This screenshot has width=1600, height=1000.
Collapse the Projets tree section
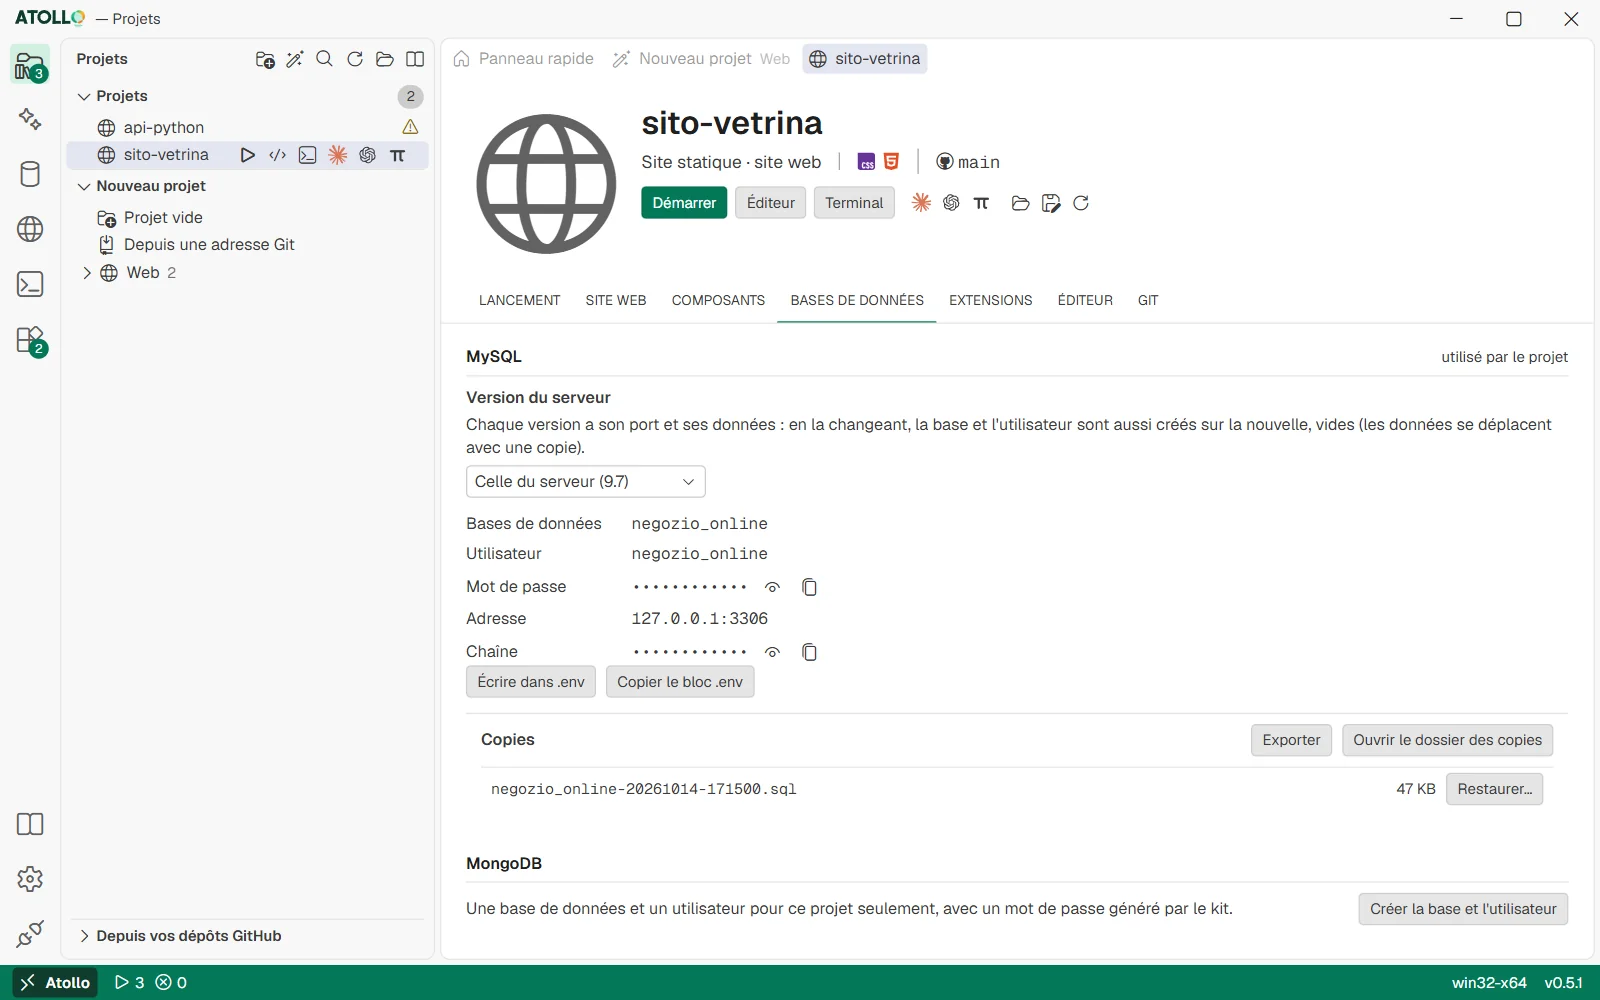click(84, 96)
